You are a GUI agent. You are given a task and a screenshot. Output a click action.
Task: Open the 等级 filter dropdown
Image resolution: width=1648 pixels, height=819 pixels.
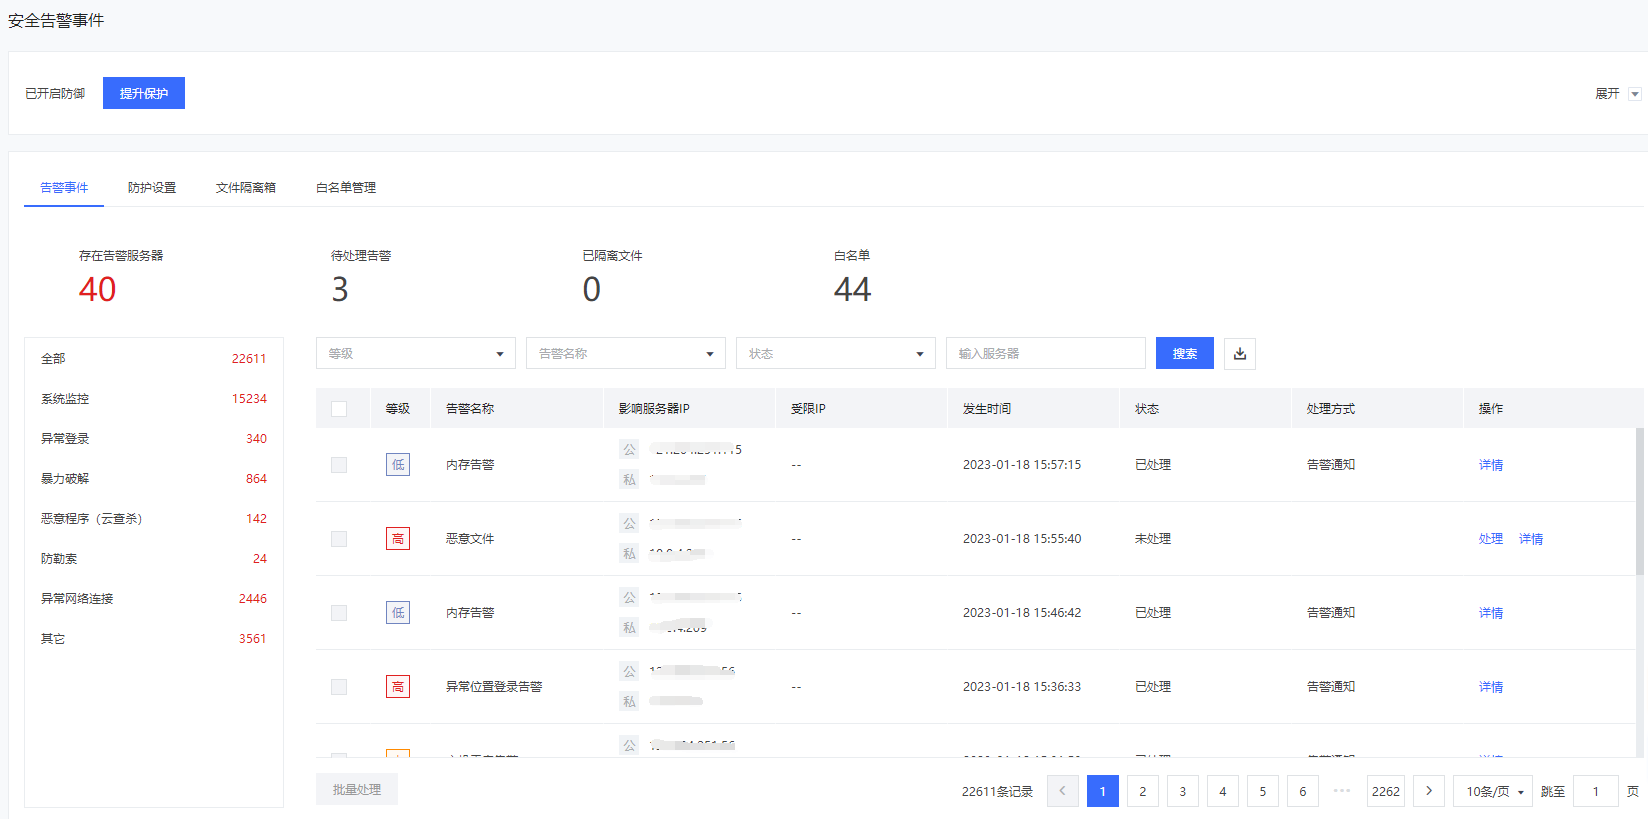pos(415,353)
